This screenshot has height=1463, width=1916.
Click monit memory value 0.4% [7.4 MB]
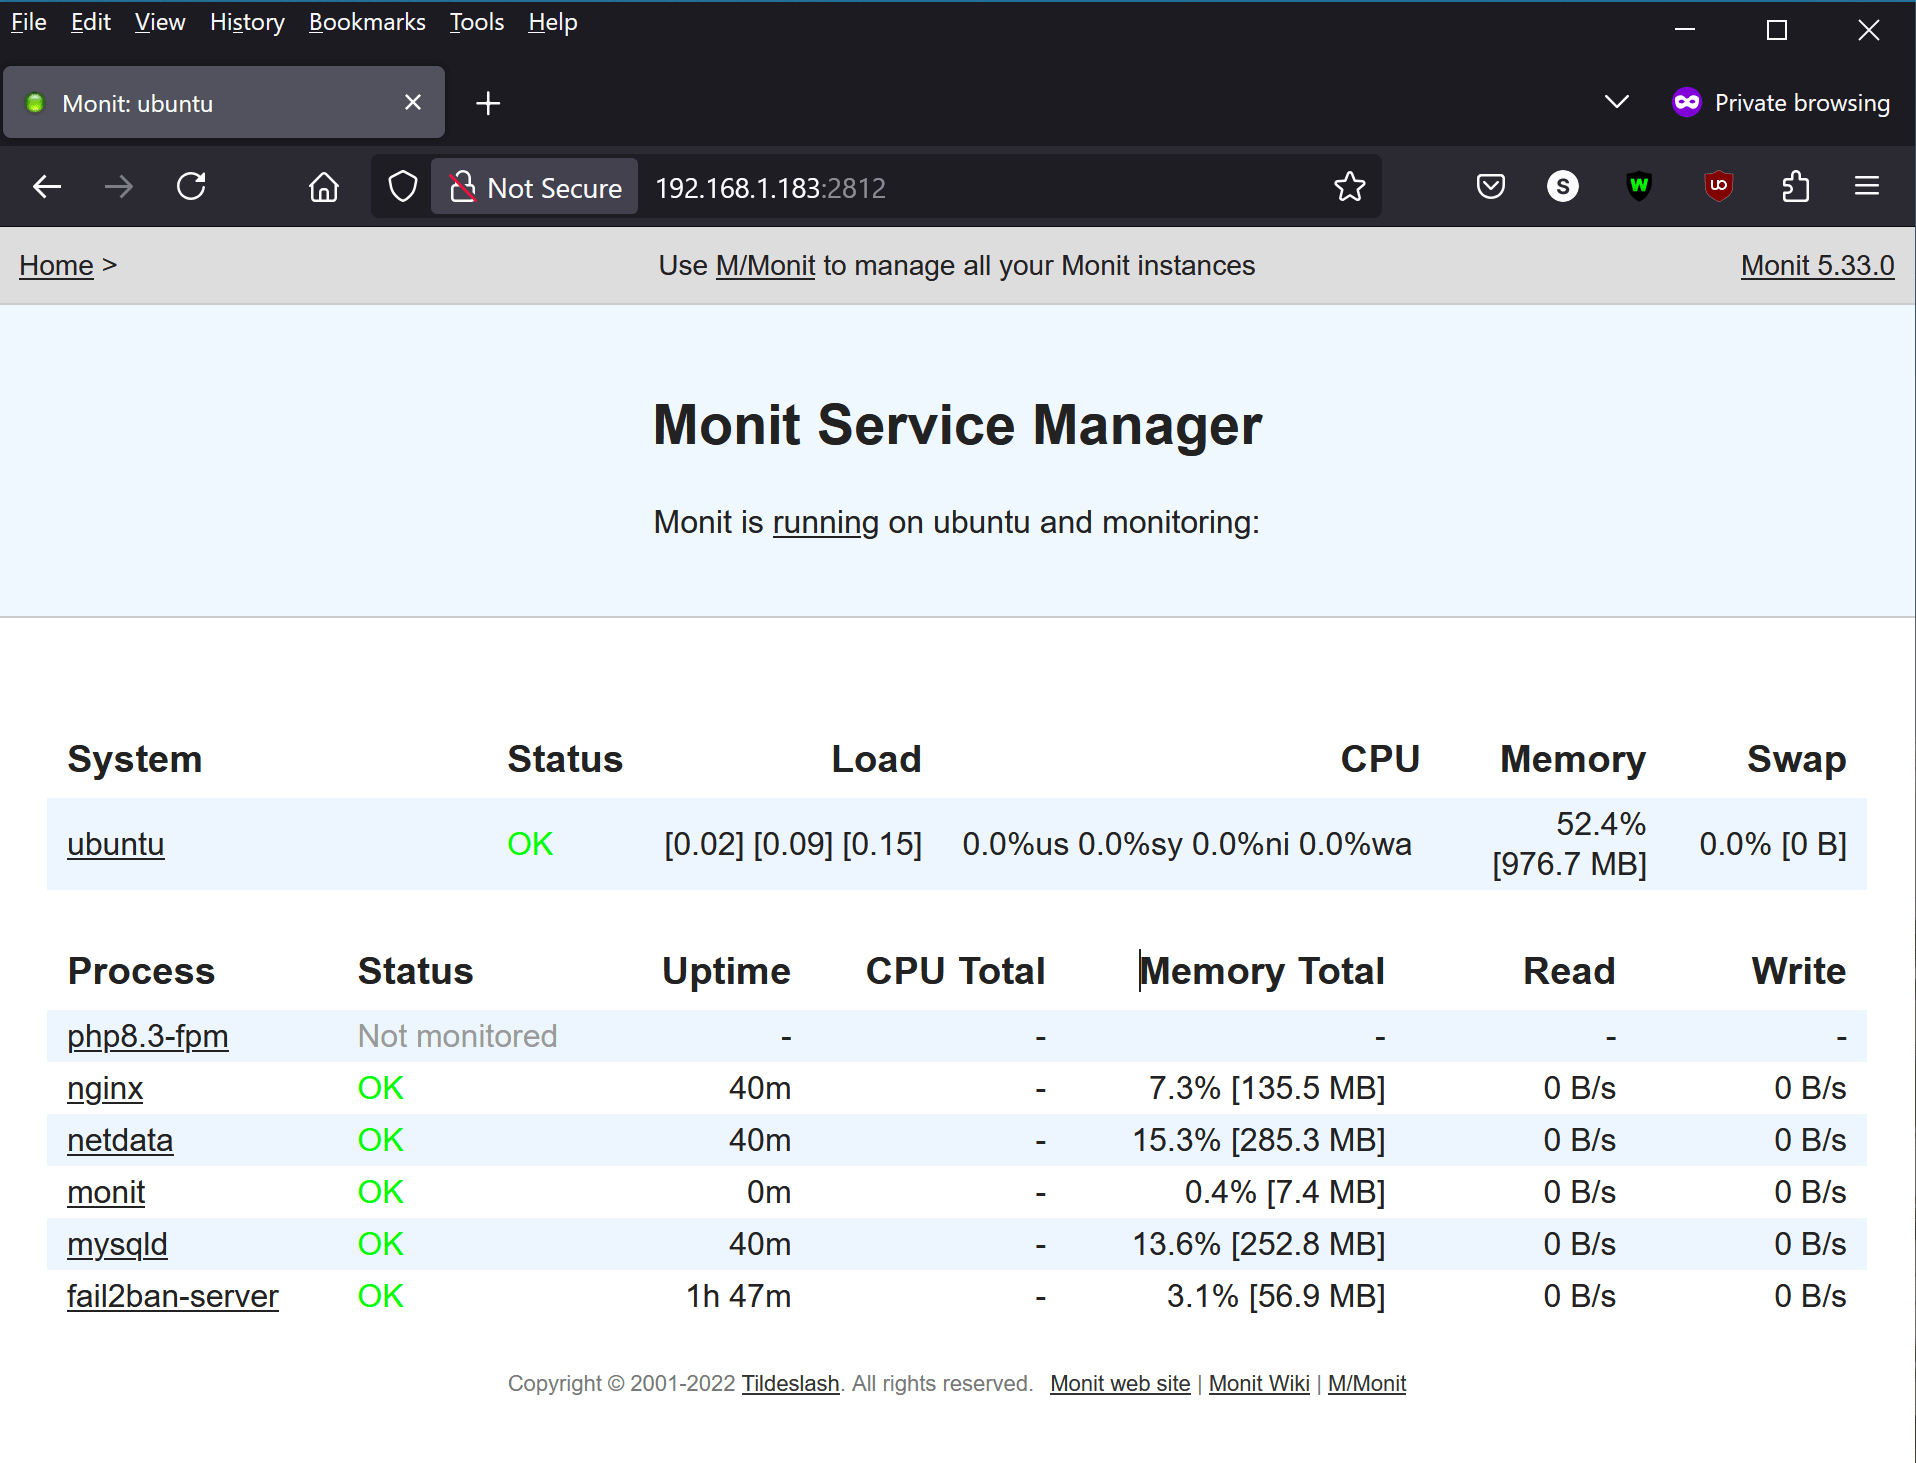[x=1285, y=1192]
